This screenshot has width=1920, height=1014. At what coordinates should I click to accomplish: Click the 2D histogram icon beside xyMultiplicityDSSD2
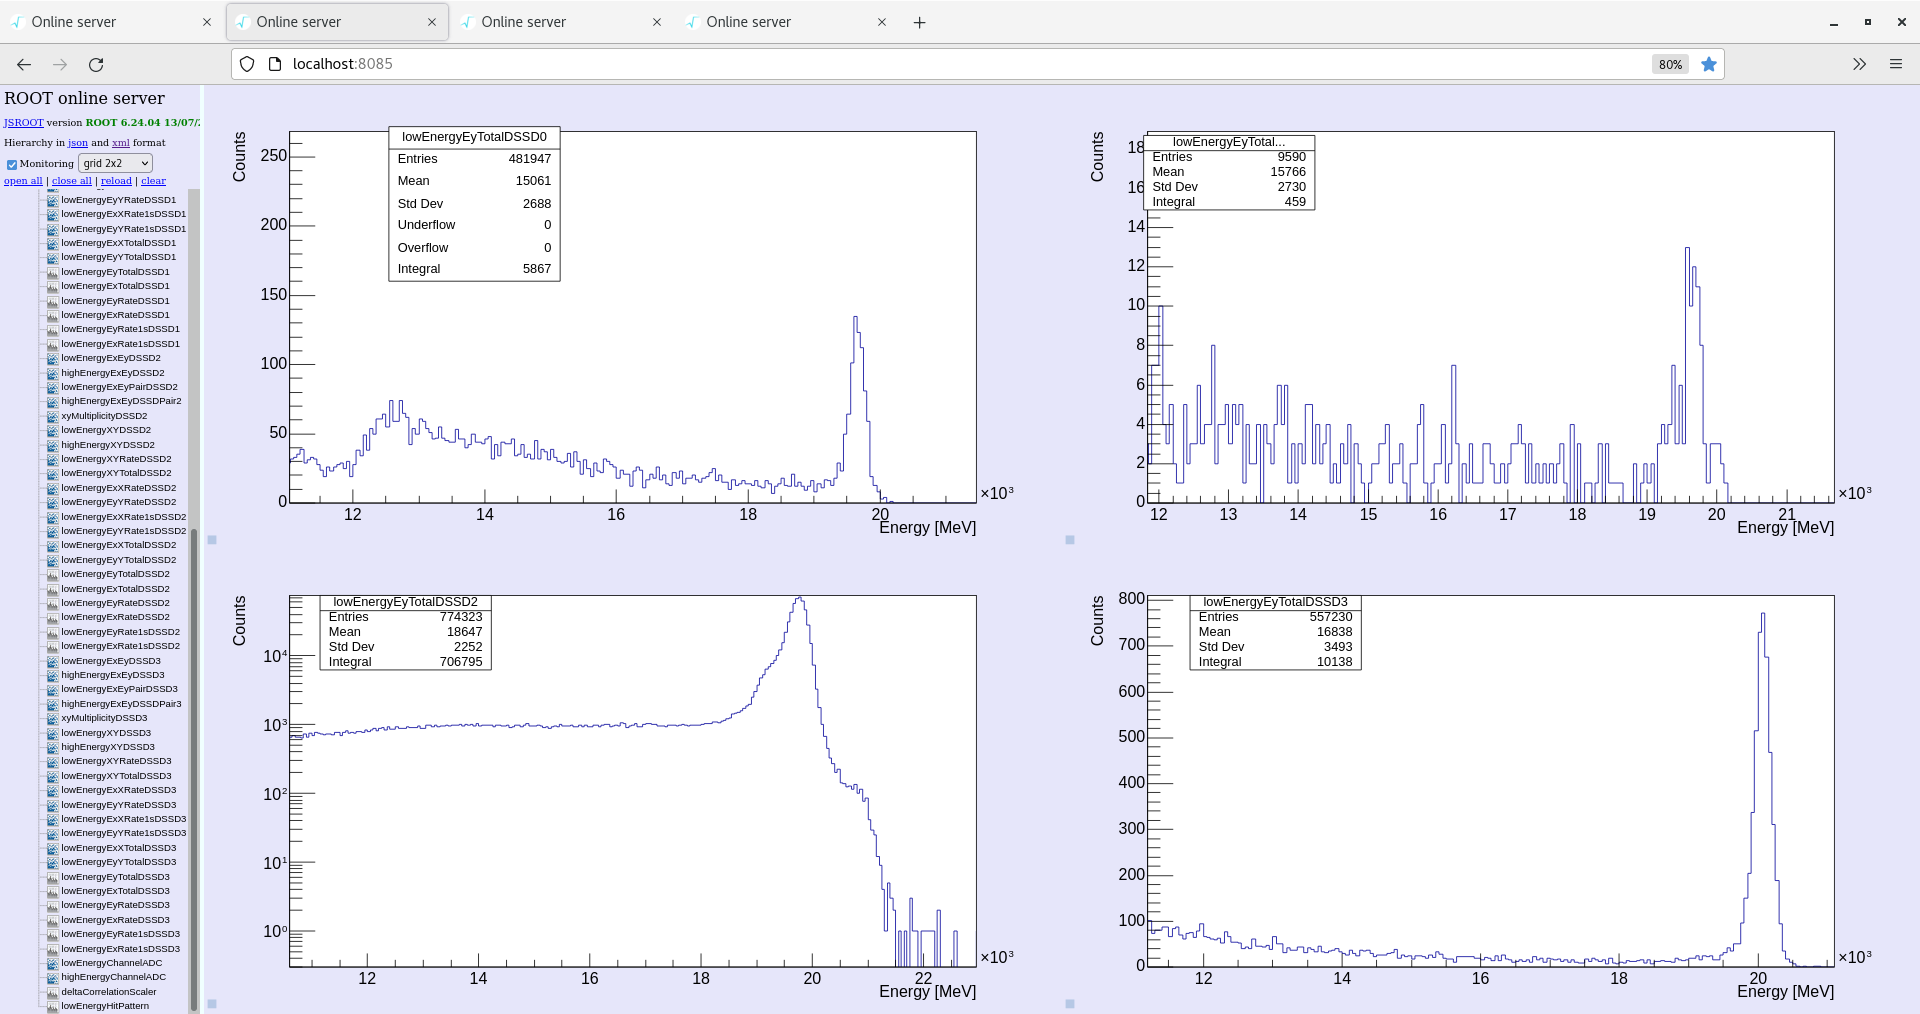tap(53, 416)
